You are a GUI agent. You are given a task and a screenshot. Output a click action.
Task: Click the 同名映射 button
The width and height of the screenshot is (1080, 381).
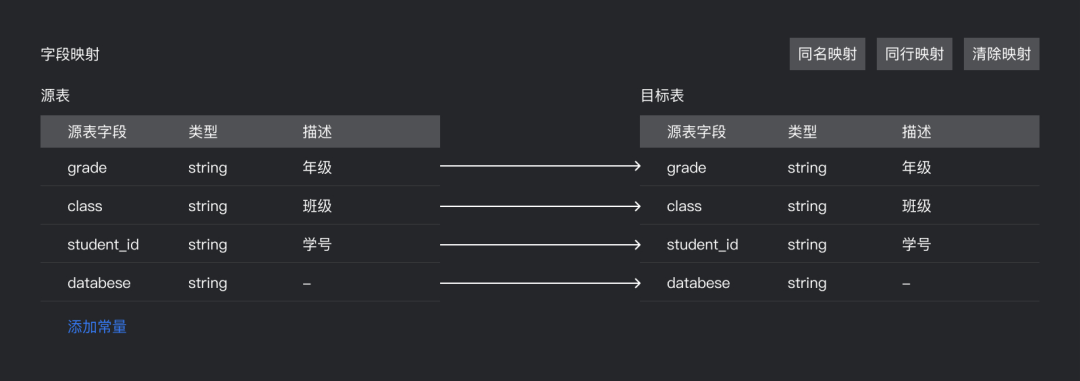click(827, 54)
